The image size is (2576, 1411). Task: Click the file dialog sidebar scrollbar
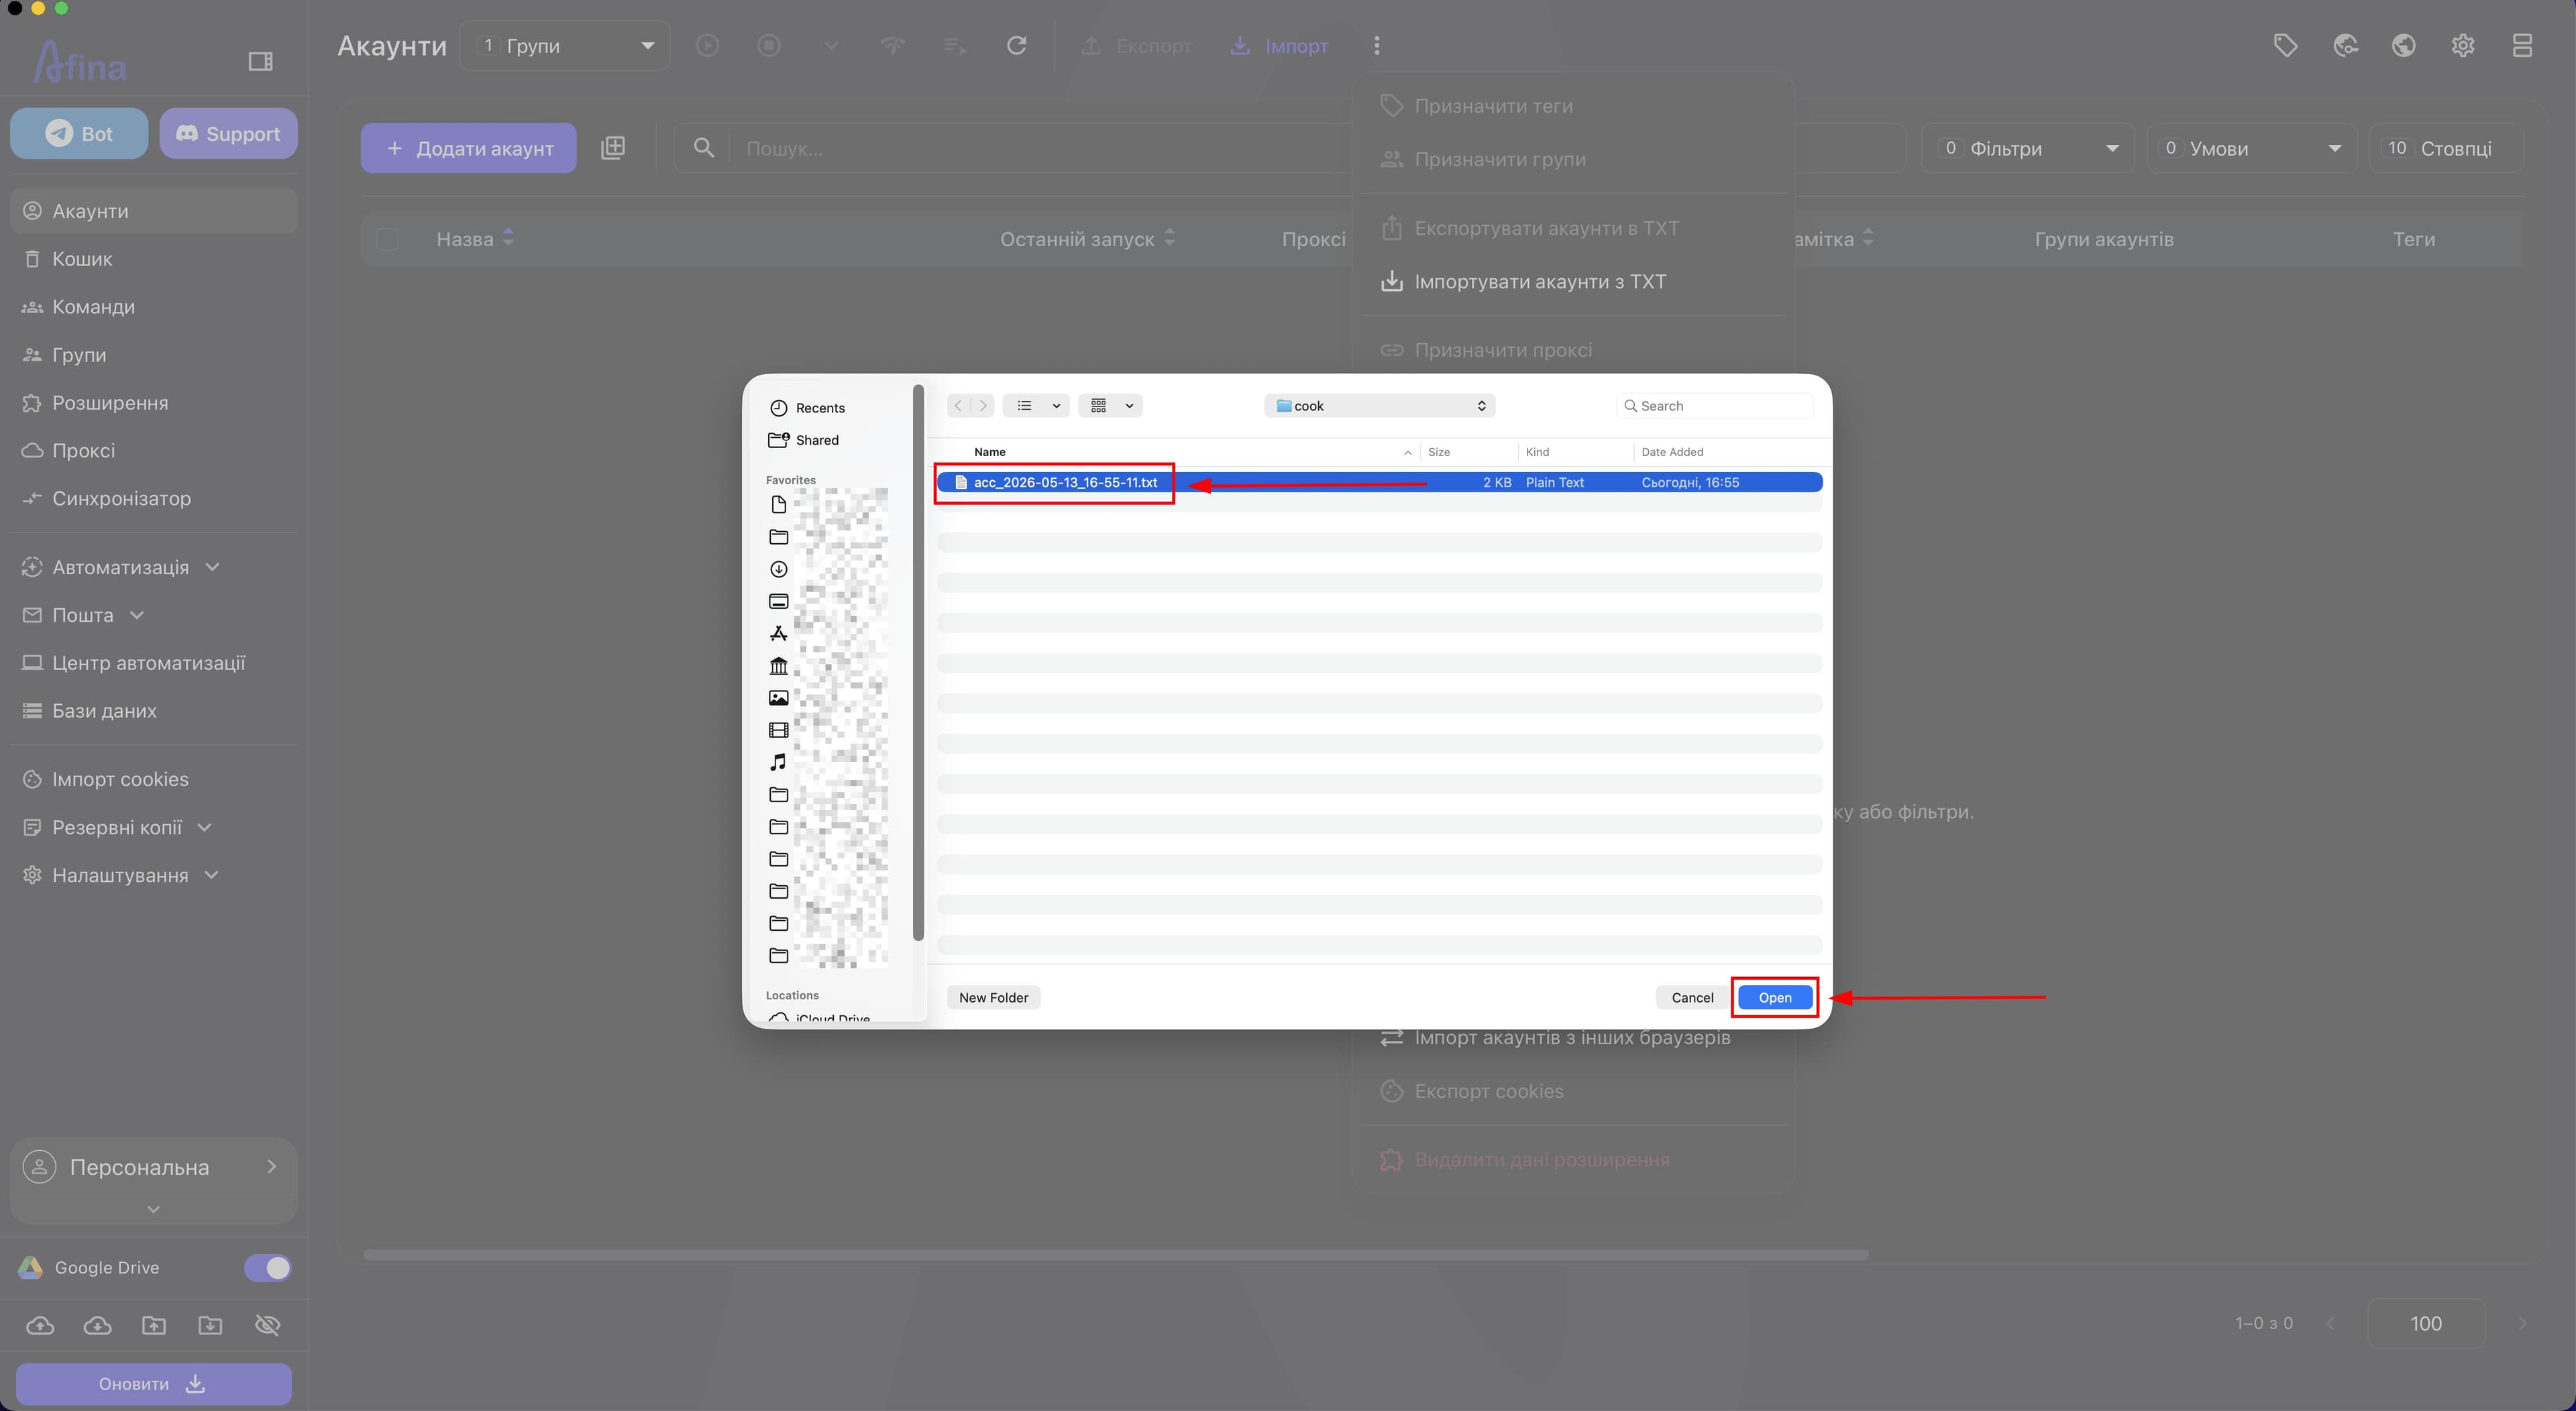click(918, 662)
